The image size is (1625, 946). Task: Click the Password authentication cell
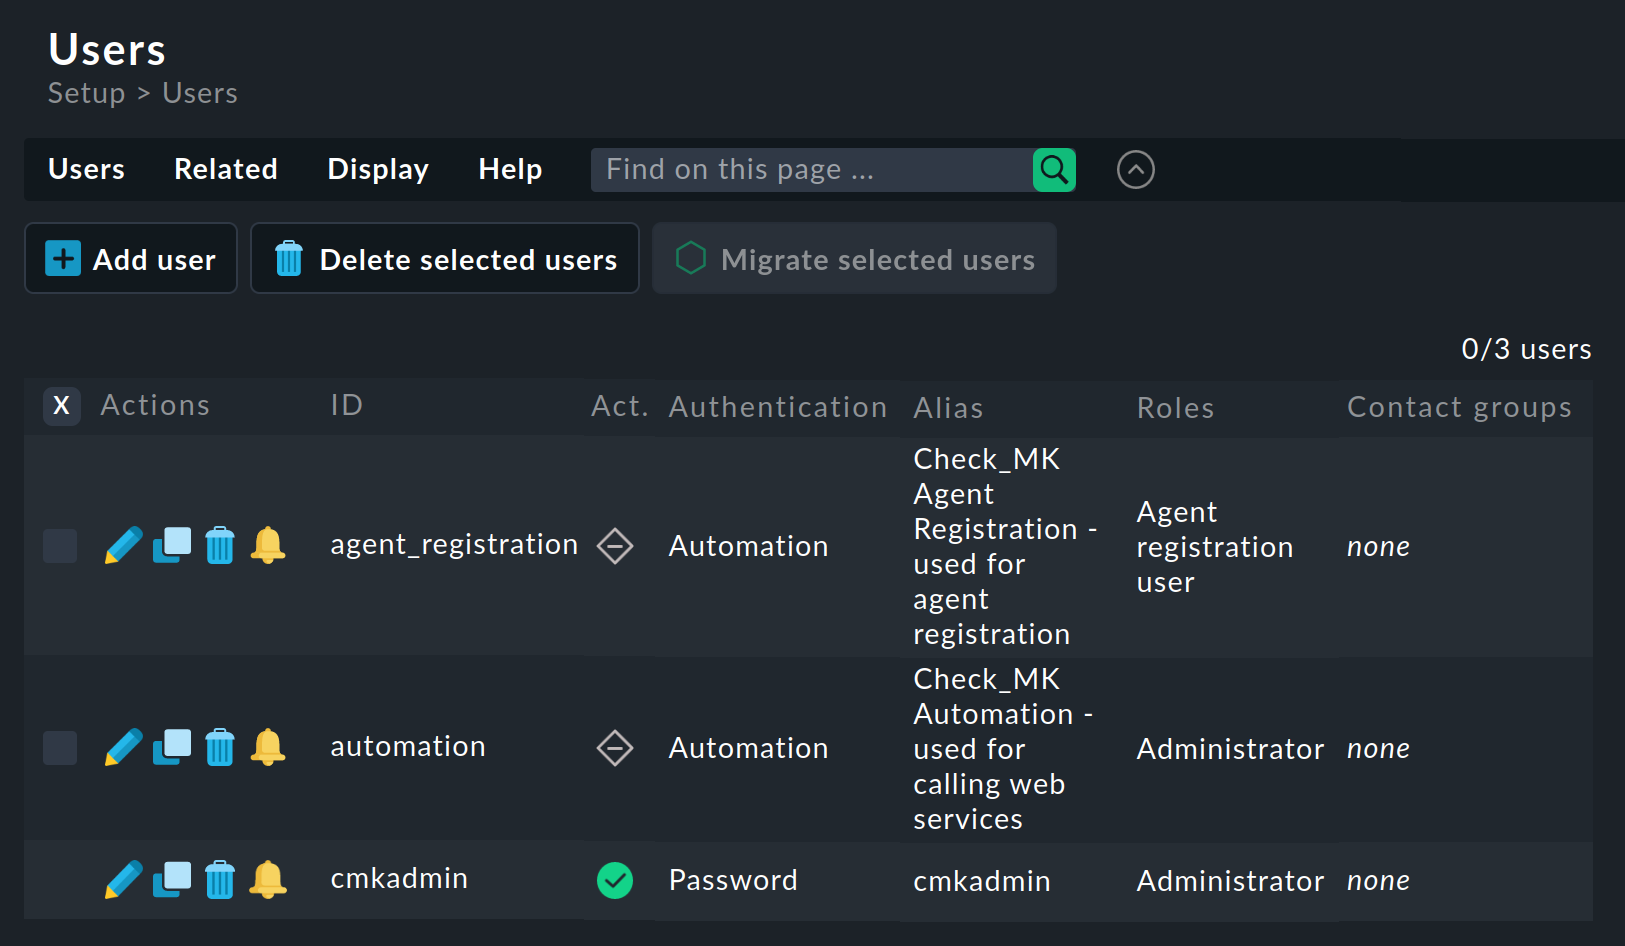[x=733, y=880]
